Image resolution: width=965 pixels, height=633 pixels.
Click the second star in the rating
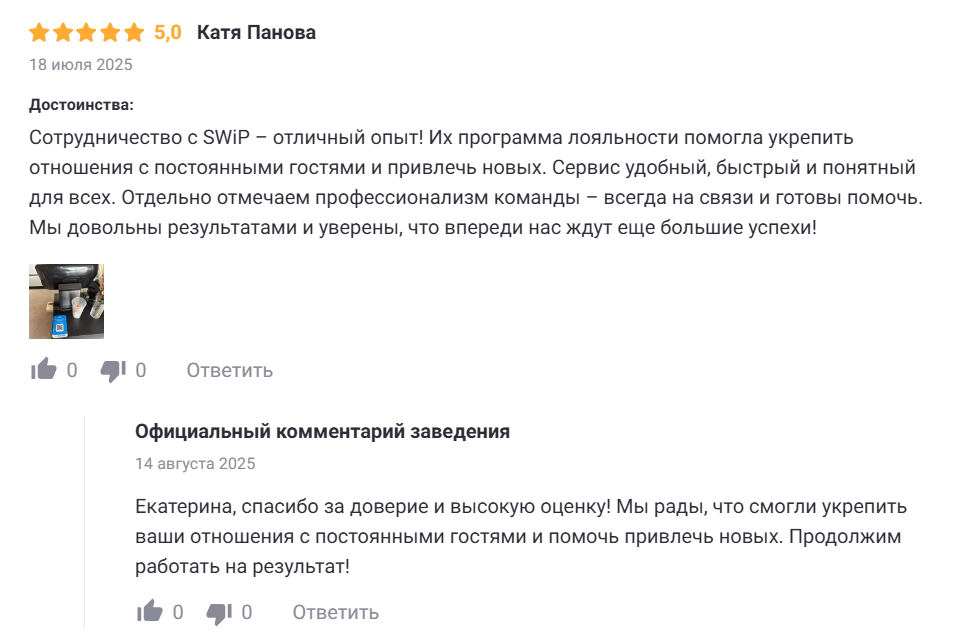tap(64, 33)
